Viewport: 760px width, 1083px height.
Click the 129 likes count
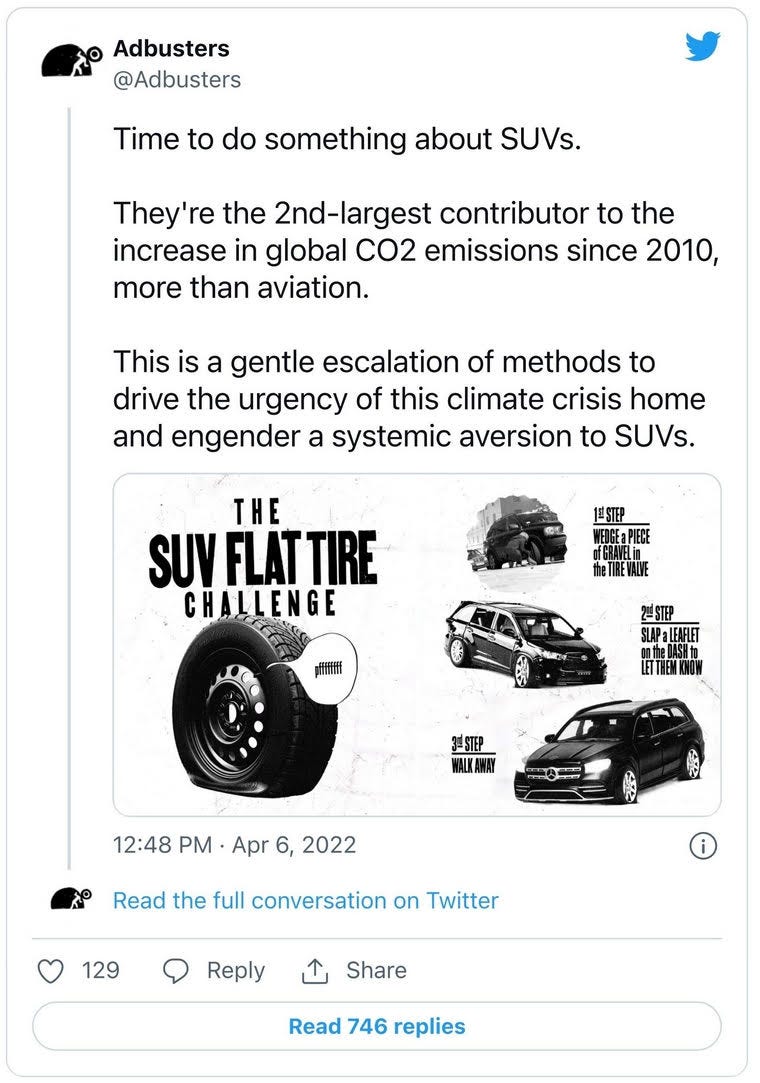(x=101, y=970)
